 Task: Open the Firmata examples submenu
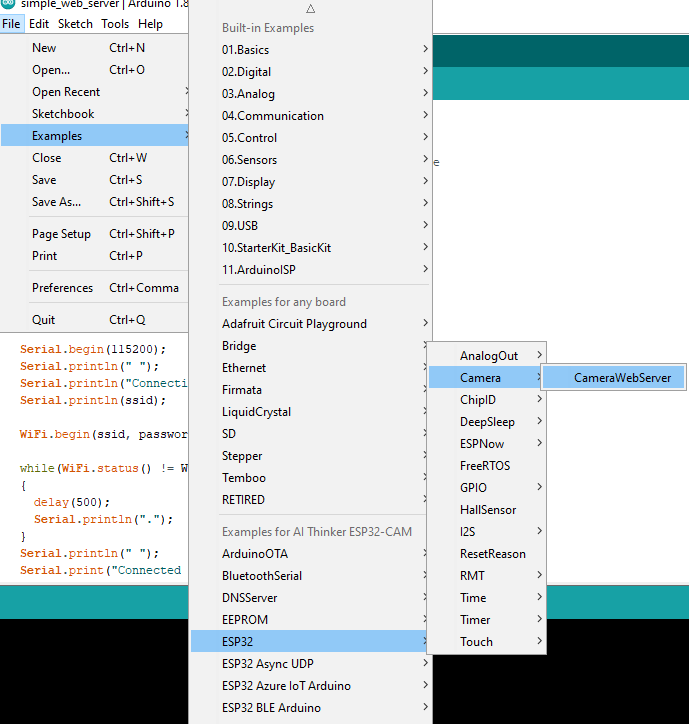308,390
